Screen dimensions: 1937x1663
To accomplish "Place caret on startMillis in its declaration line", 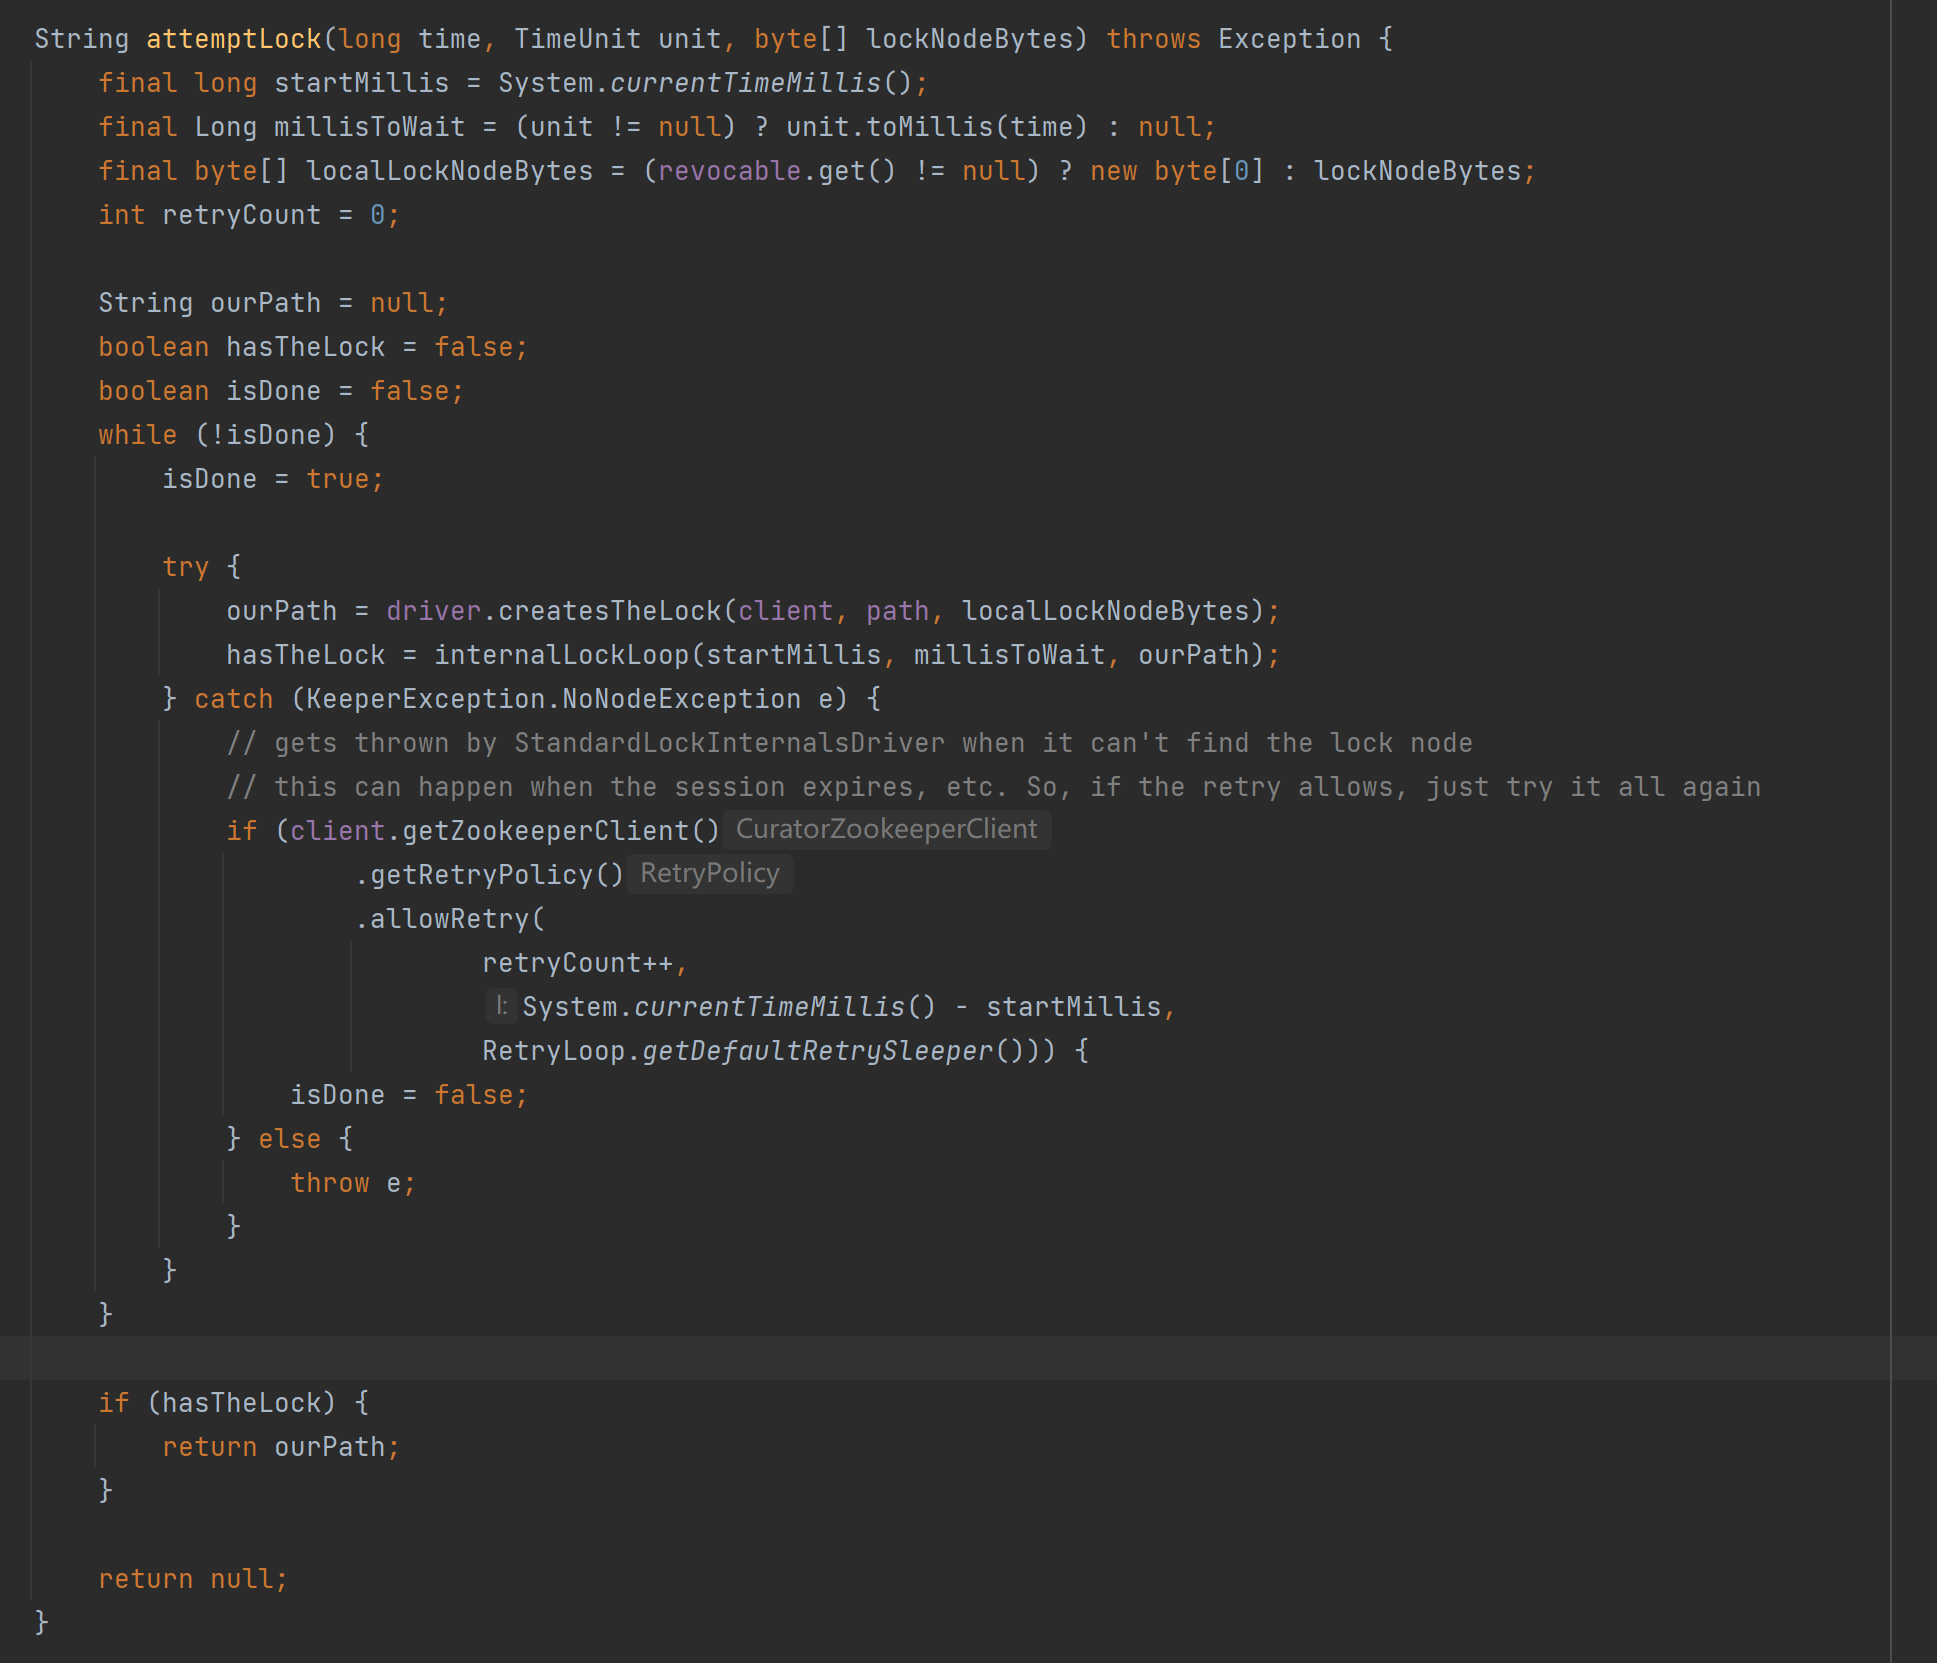I will pyautogui.click(x=362, y=83).
